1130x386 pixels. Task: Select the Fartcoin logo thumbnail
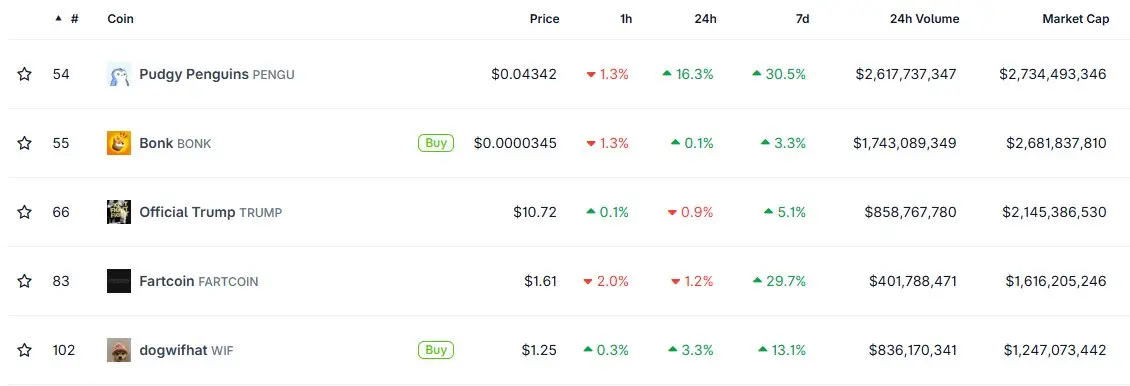[x=119, y=282]
